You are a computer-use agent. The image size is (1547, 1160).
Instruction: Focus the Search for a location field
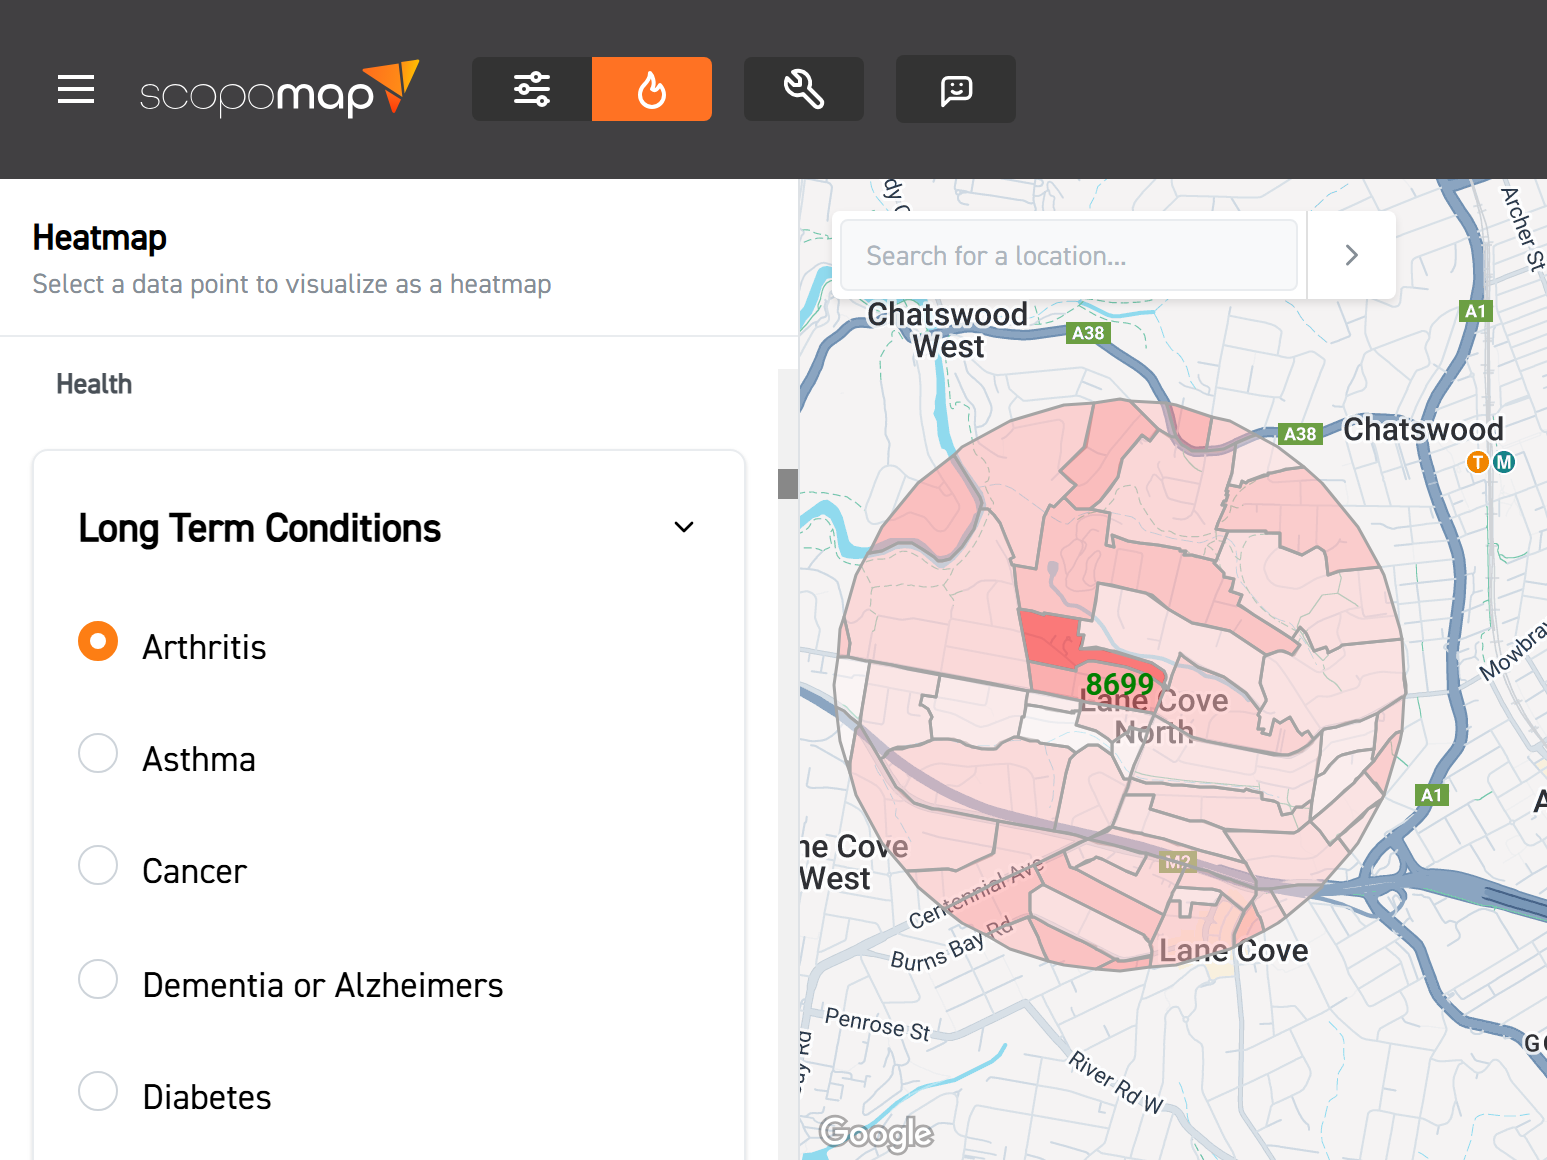(x=1068, y=256)
